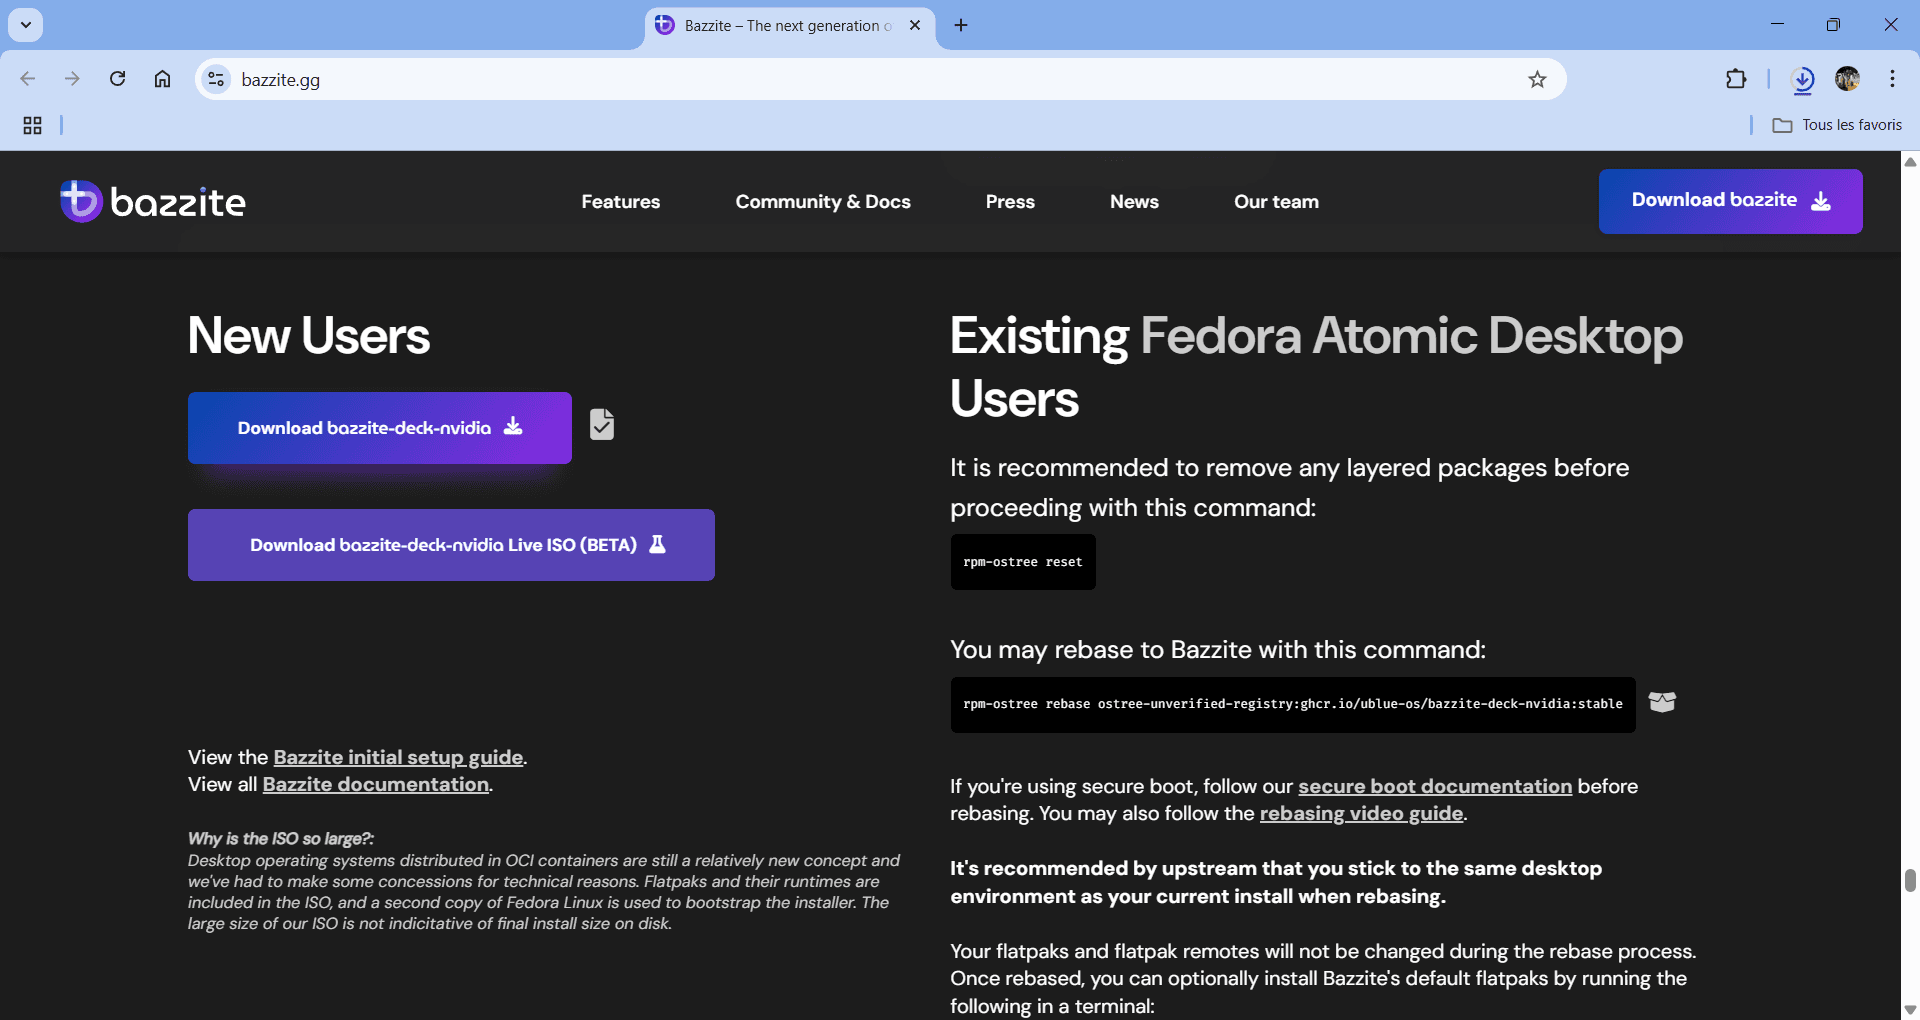
Task: Open the Press nav item
Action: pos(1010,202)
